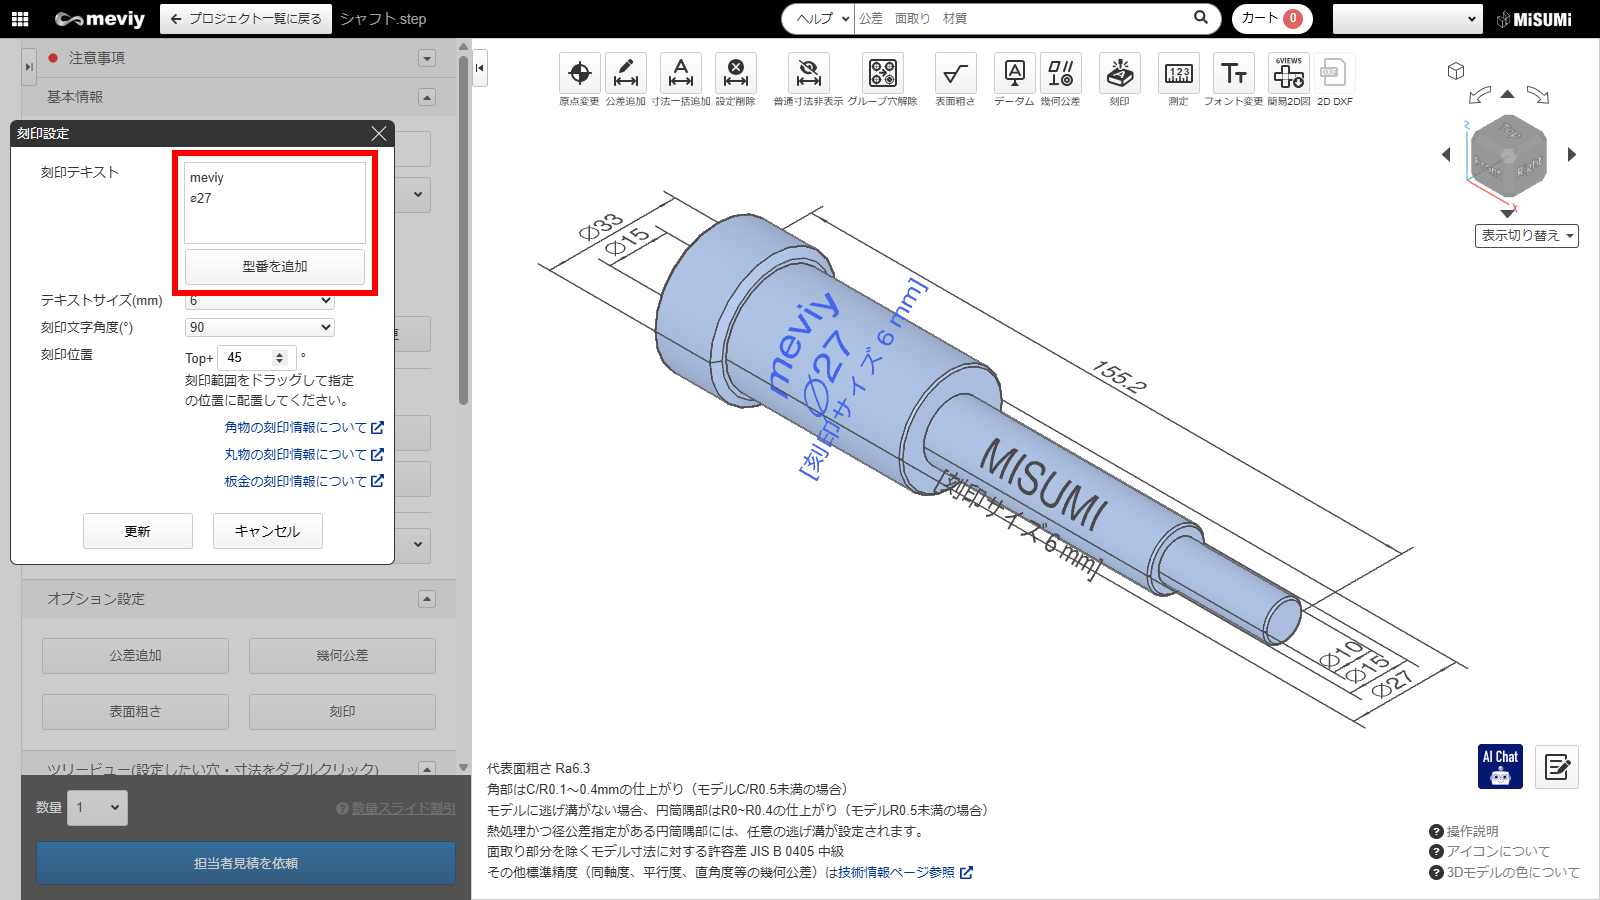Open the view switch (表示切り替え) dropdown
The image size is (1600, 900).
[1526, 236]
